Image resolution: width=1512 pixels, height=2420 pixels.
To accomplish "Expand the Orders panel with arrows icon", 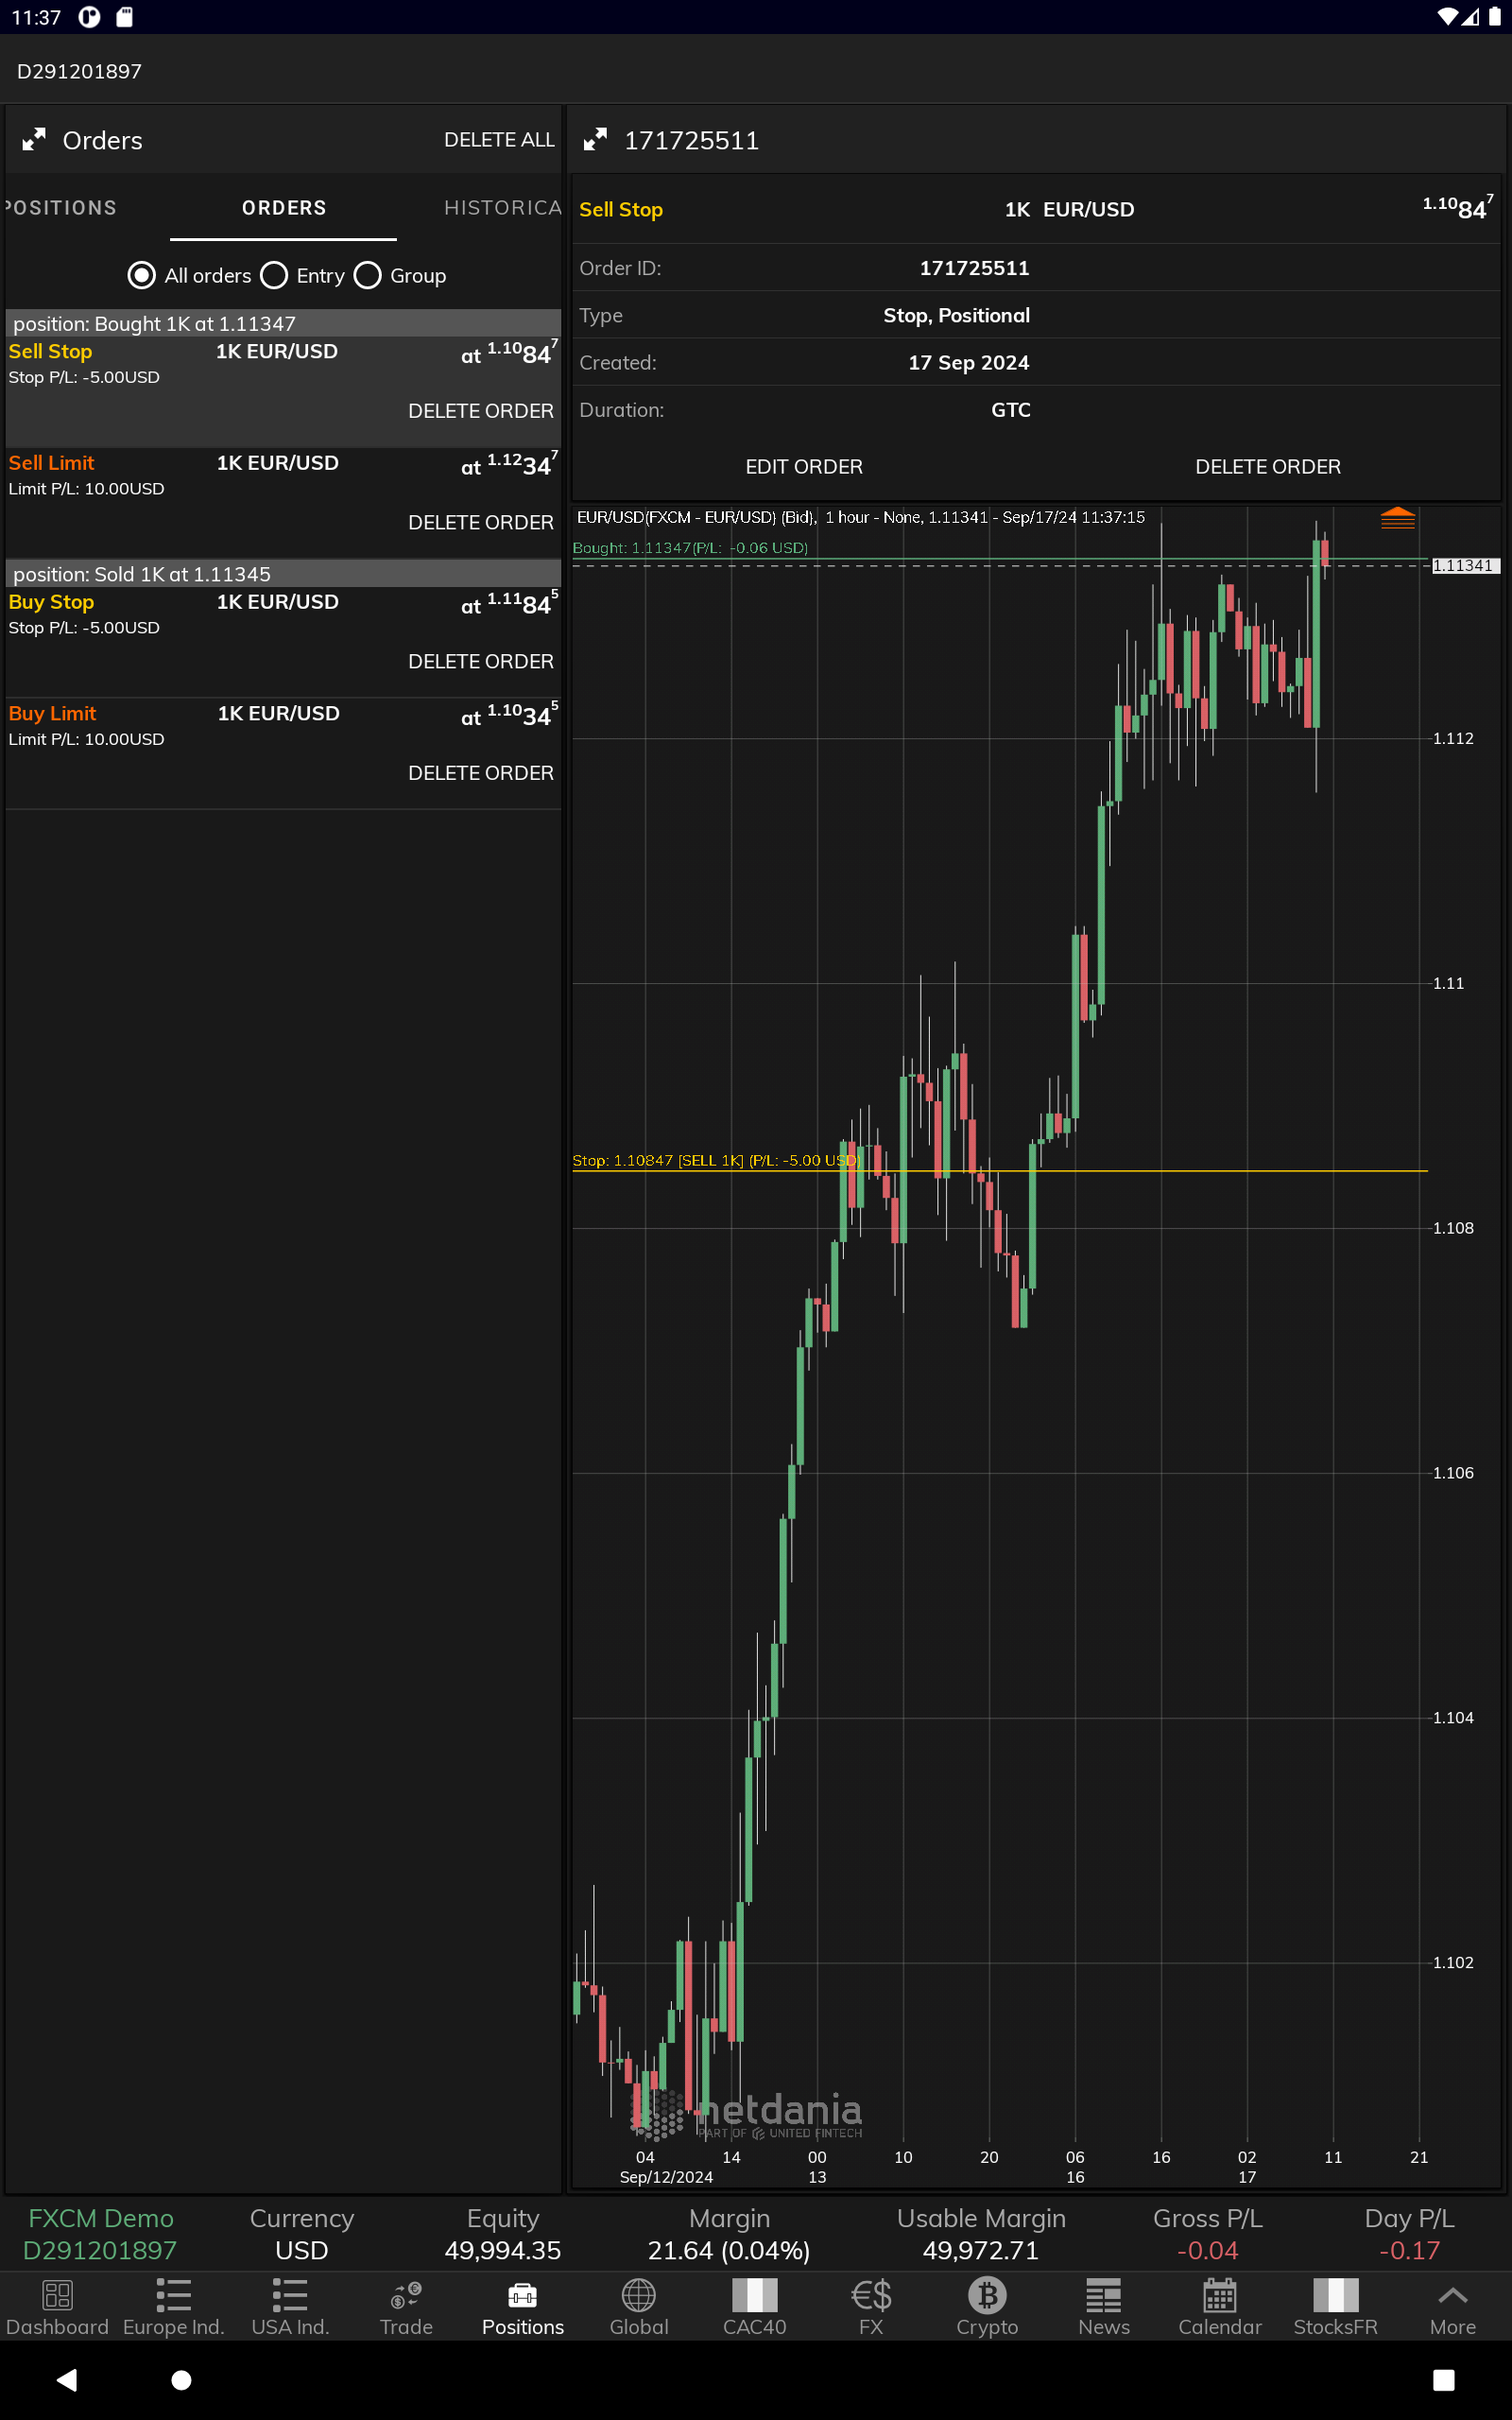I will pyautogui.click(x=34, y=140).
